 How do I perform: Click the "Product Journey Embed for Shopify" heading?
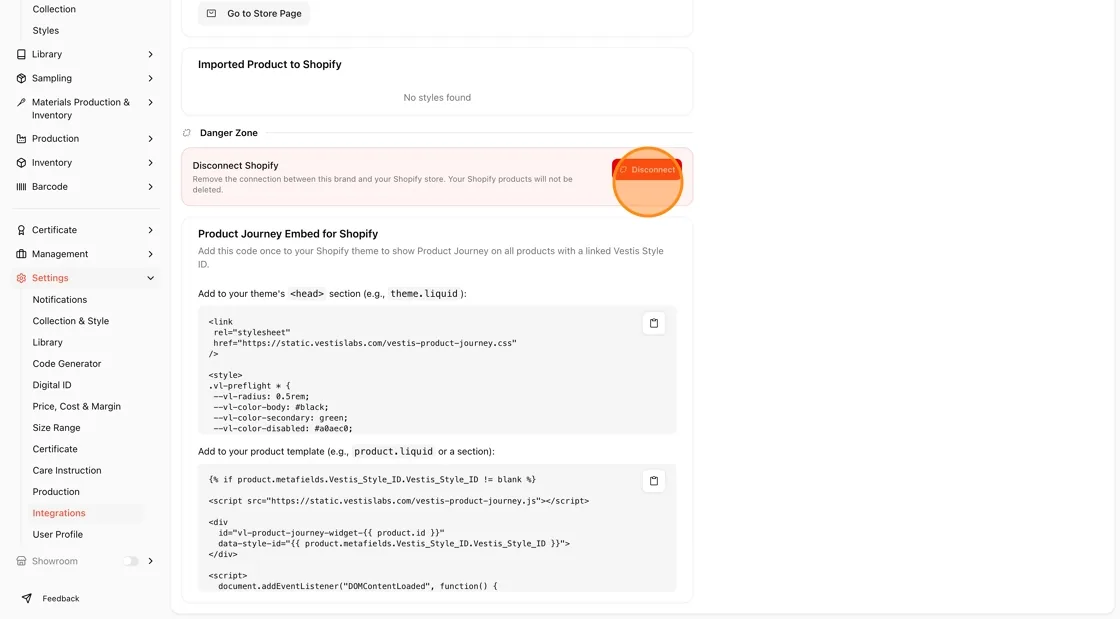(288, 234)
